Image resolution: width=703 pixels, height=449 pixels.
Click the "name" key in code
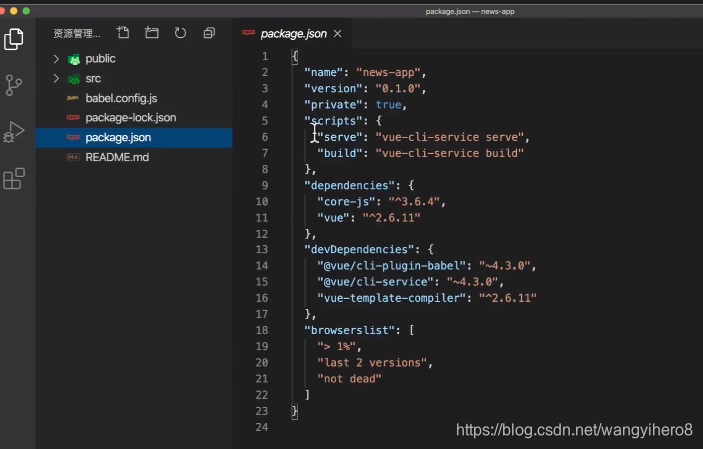(x=323, y=72)
